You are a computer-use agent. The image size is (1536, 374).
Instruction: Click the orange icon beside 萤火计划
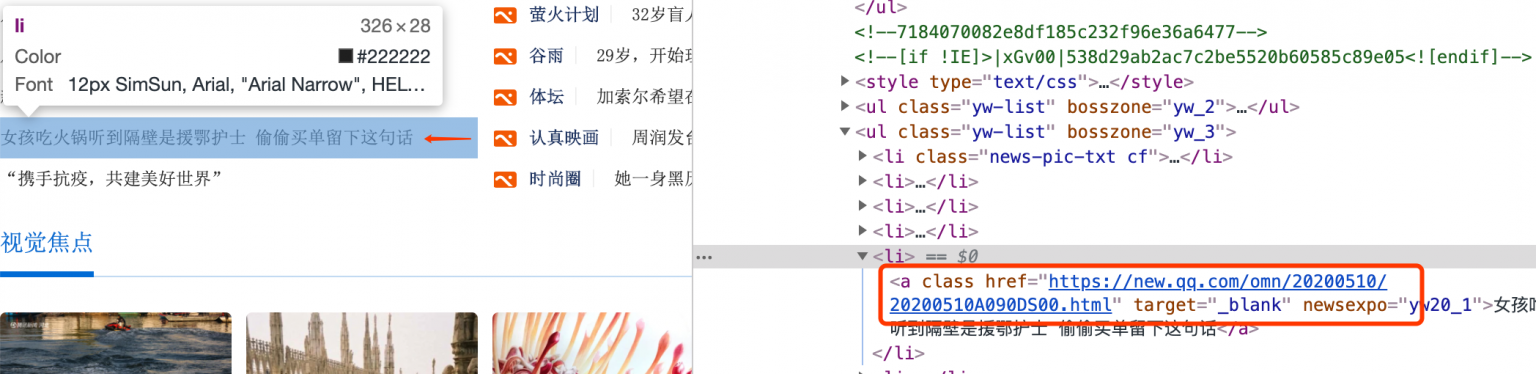click(x=504, y=15)
